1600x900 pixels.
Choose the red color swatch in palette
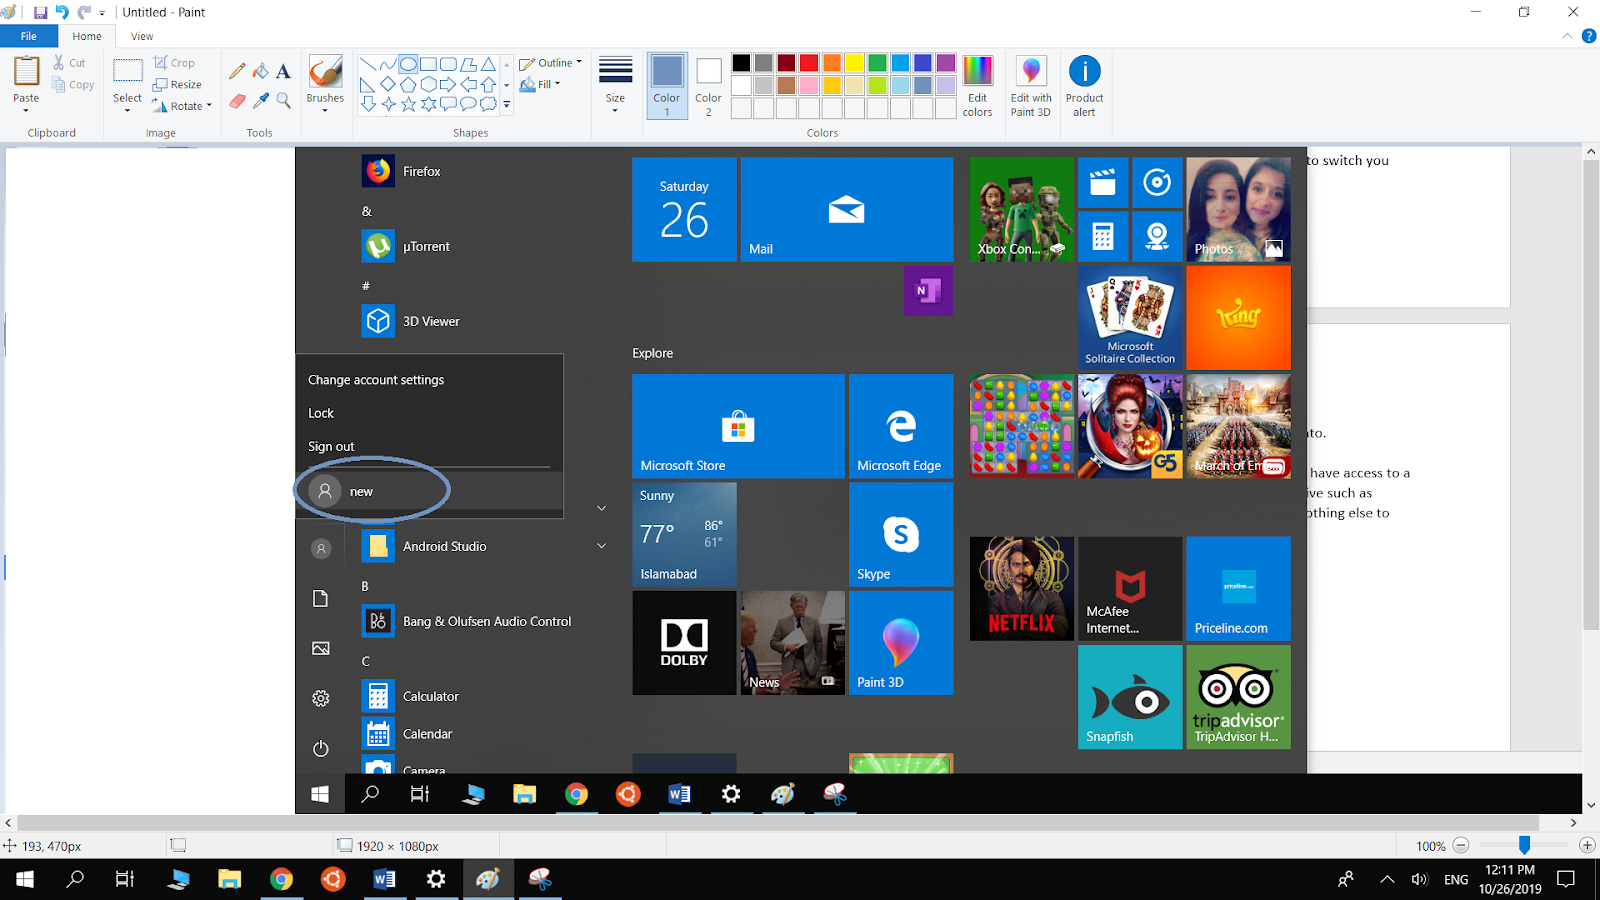tap(809, 63)
